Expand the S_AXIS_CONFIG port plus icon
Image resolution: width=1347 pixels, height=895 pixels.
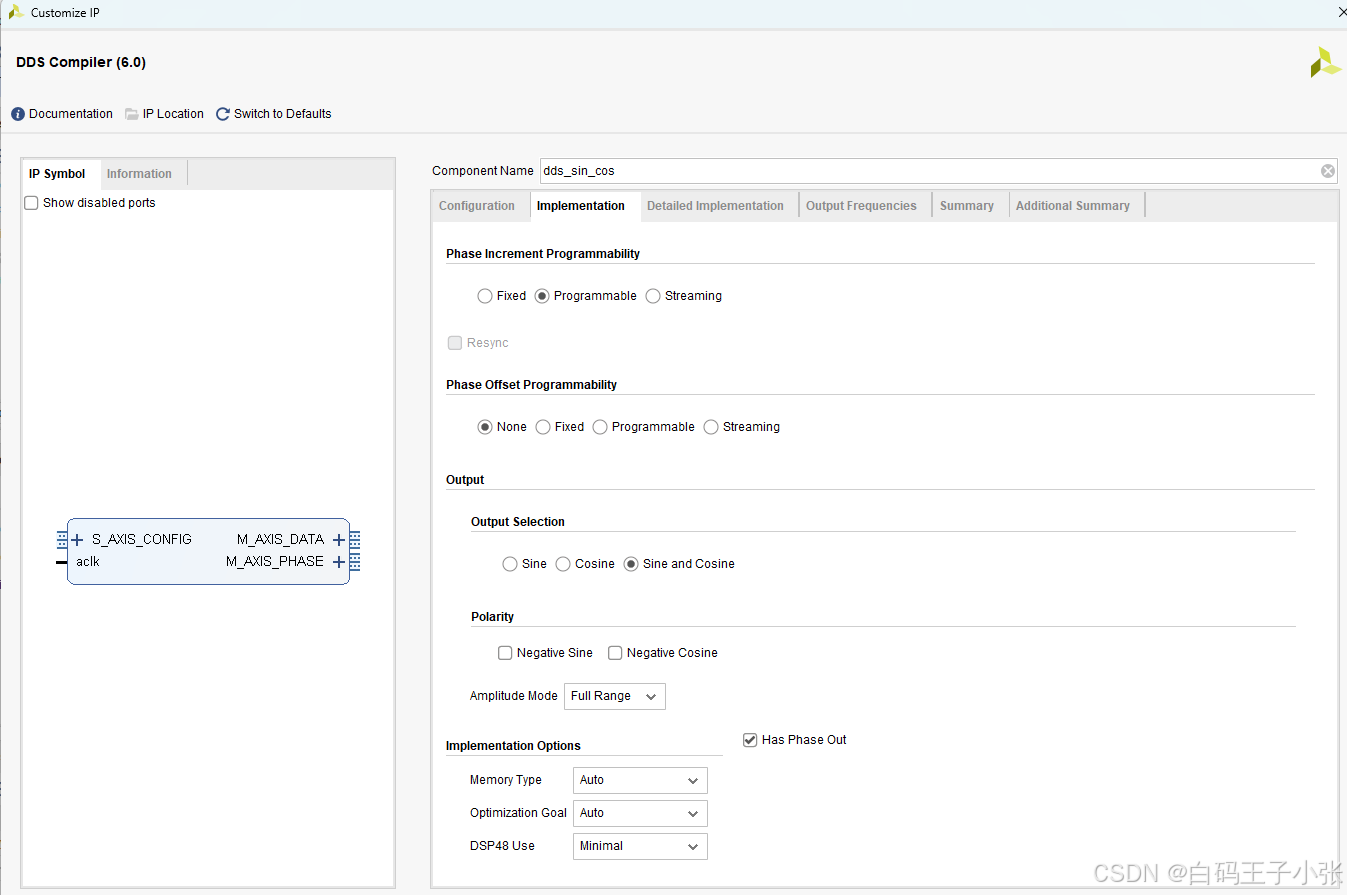(x=77, y=540)
